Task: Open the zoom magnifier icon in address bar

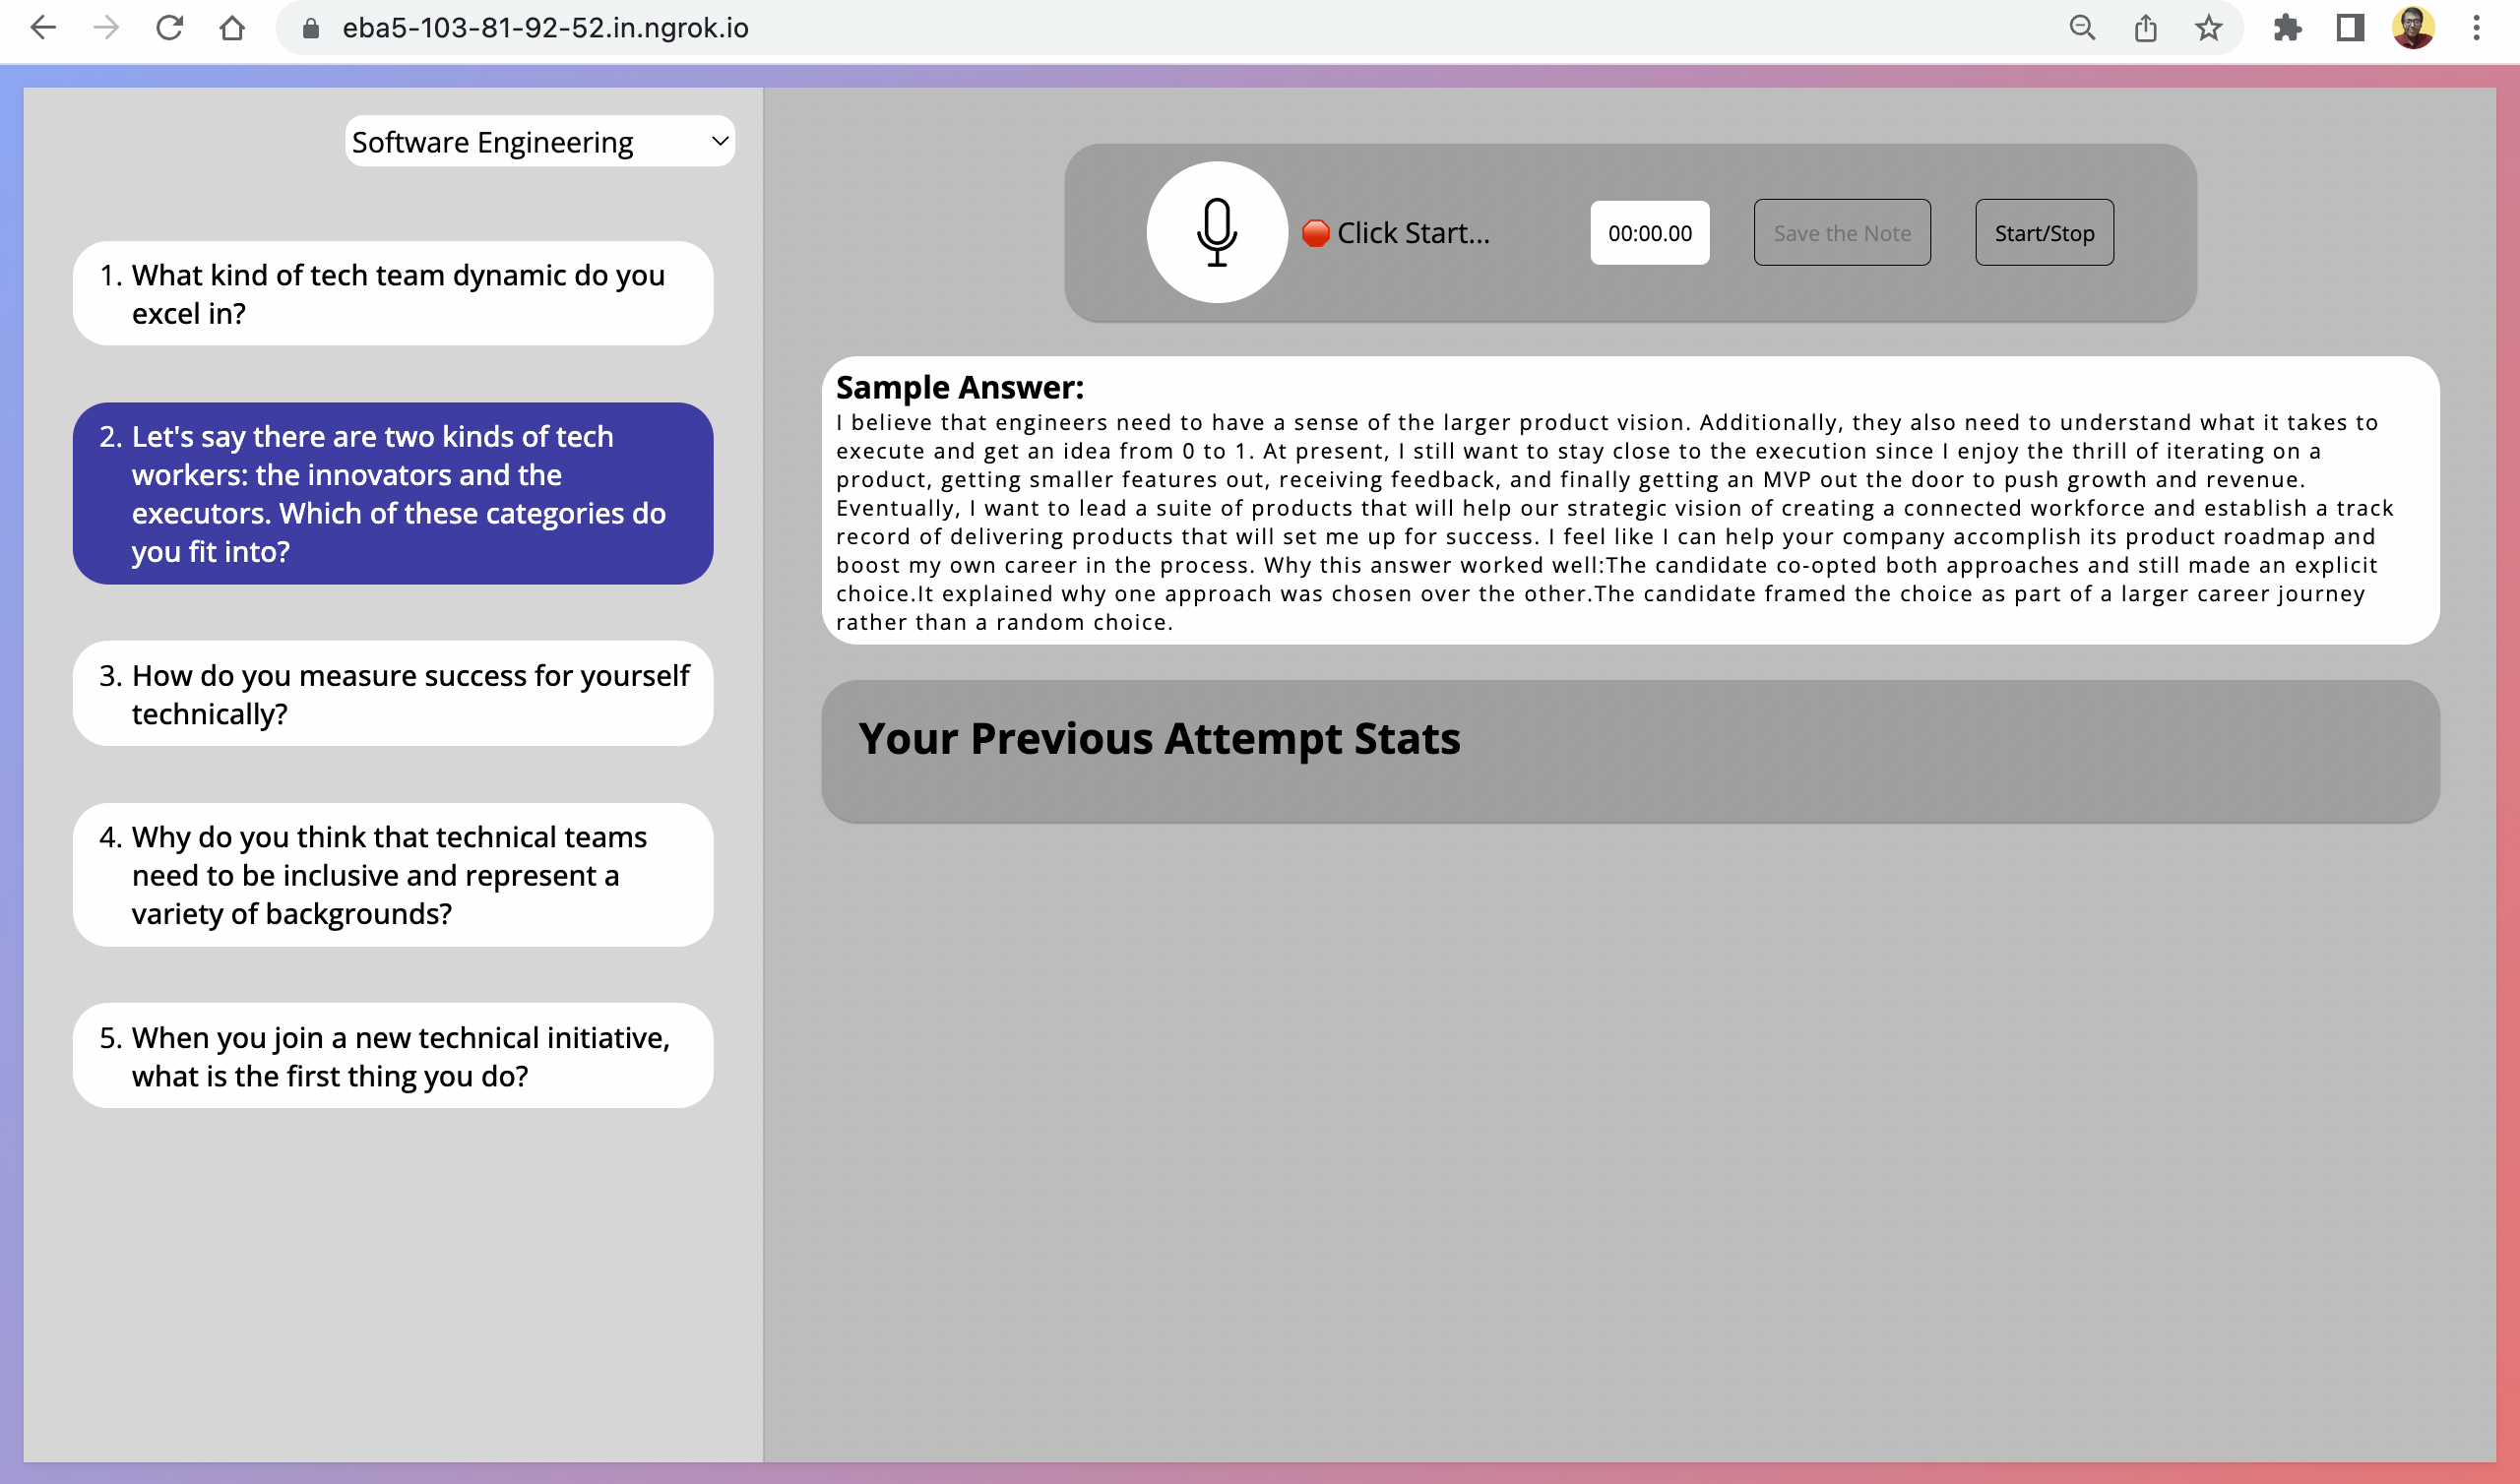Action: tap(2082, 28)
